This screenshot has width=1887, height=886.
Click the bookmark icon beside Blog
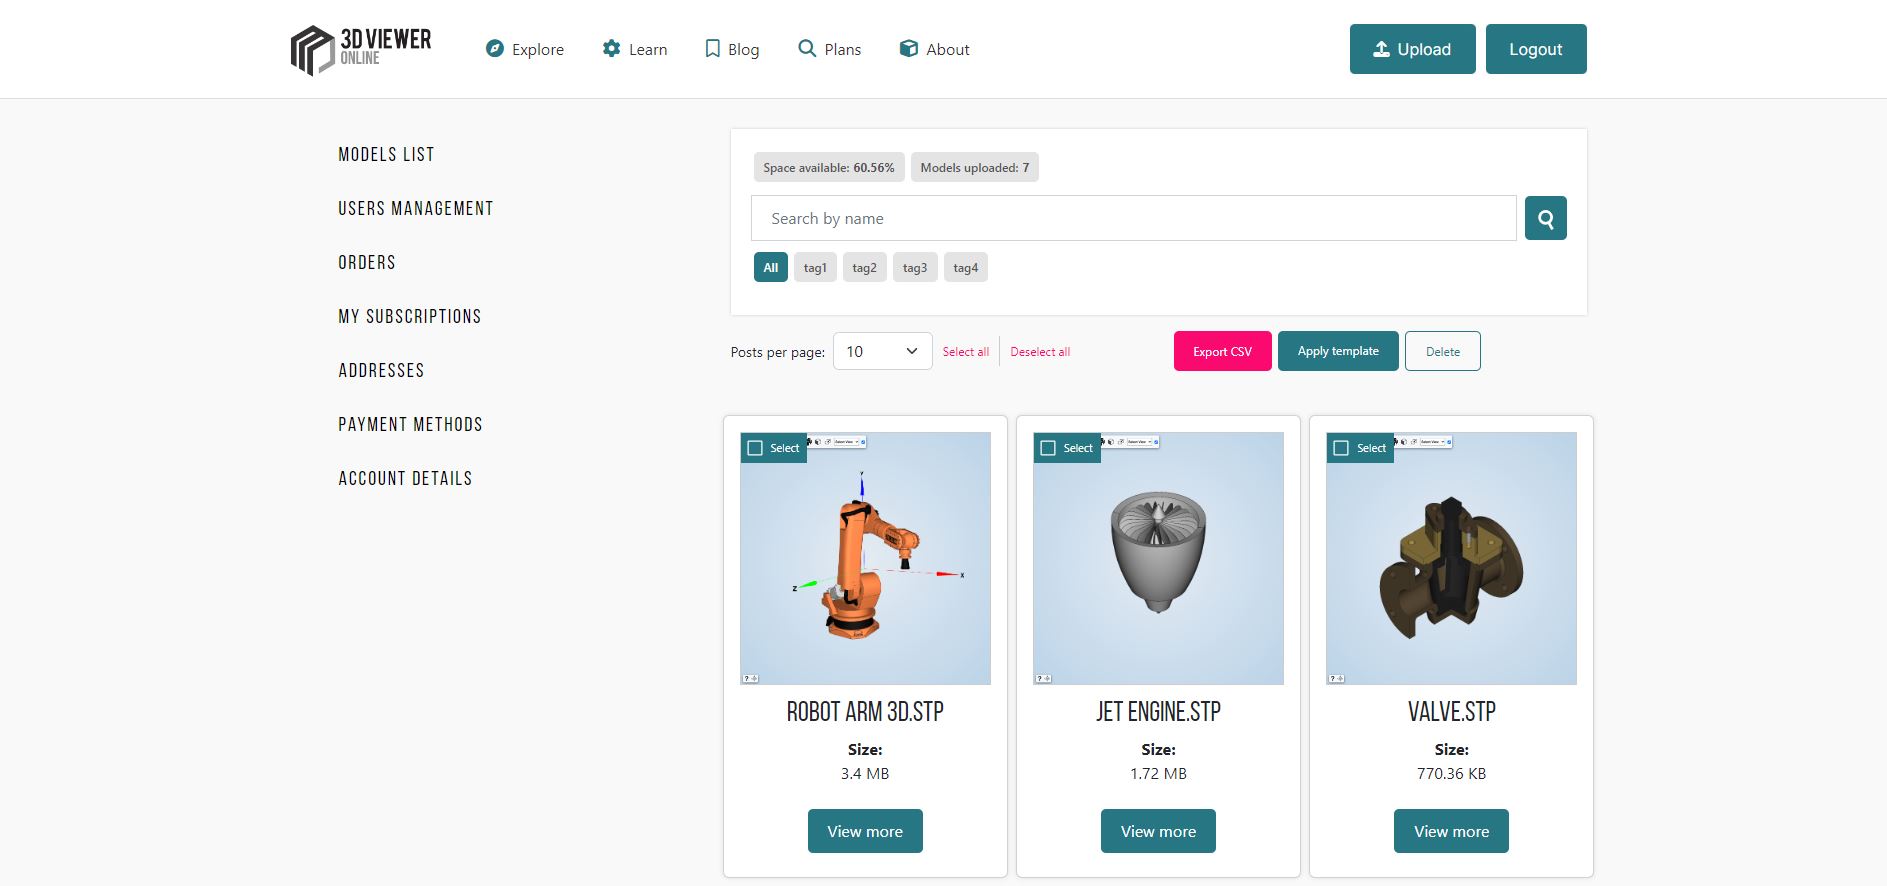click(x=712, y=49)
